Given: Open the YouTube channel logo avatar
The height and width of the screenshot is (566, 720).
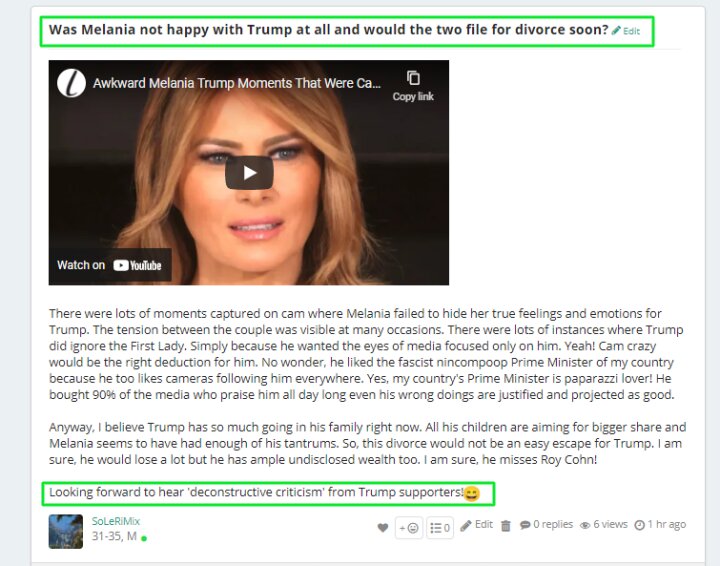Looking at the screenshot, I should 71,83.
